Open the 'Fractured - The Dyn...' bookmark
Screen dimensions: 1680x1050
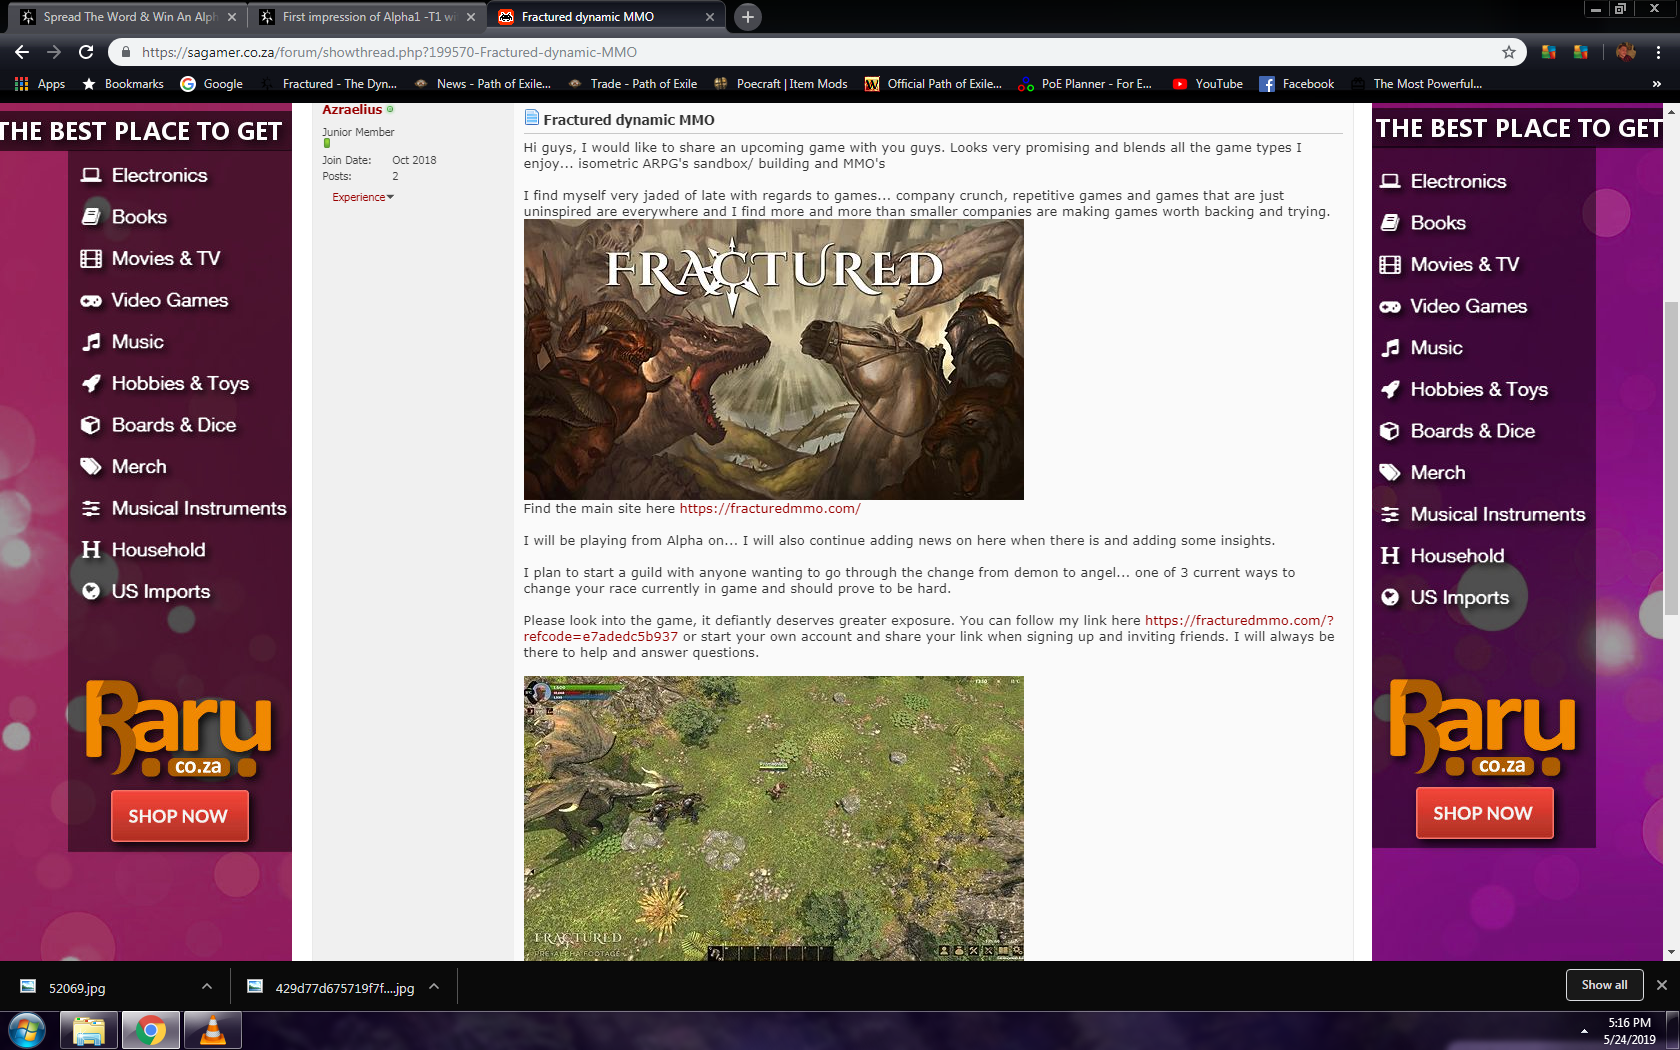tap(329, 84)
